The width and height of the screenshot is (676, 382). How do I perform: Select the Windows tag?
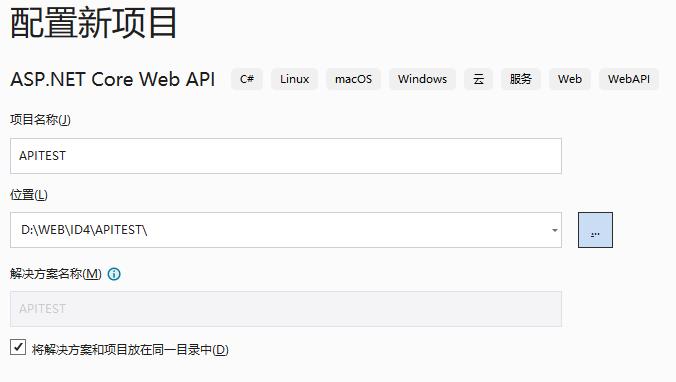click(x=422, y=79)
